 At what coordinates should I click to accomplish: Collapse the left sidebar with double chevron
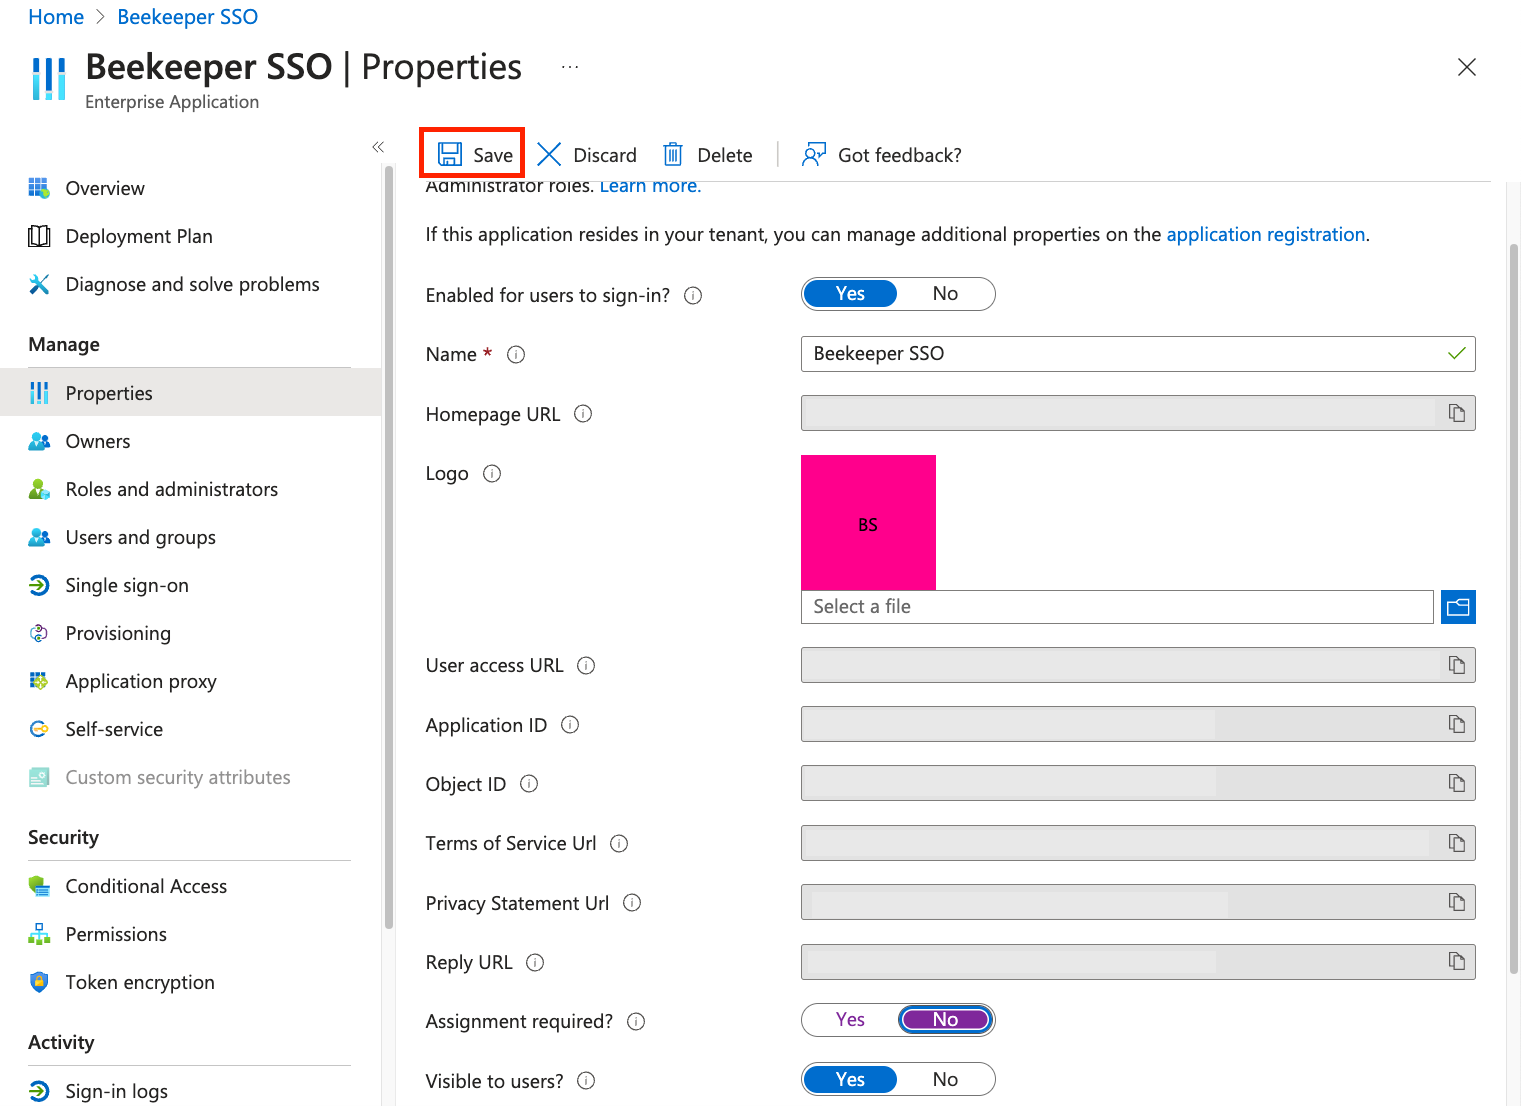pos(378,147)
